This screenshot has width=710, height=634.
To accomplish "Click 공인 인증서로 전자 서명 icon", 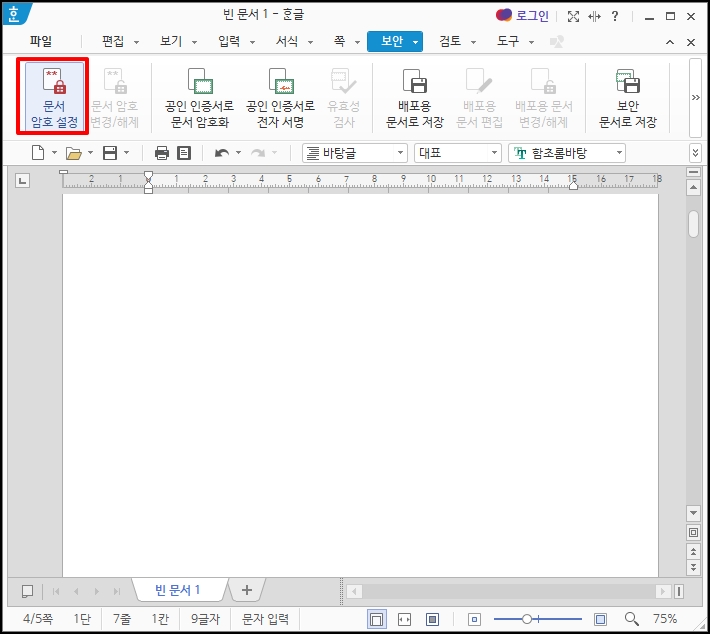I will click(x=281, y=81).
